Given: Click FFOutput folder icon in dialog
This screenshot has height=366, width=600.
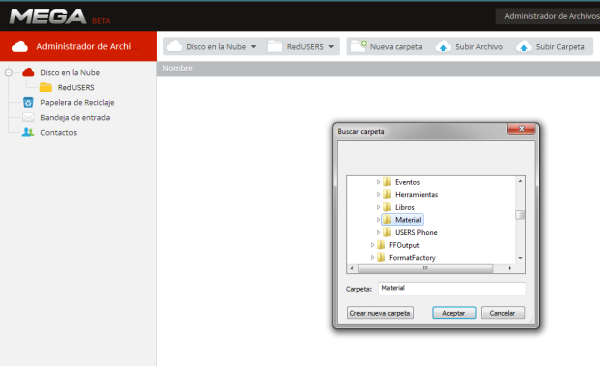Looking at the screenshot, I should coord(381,245).
